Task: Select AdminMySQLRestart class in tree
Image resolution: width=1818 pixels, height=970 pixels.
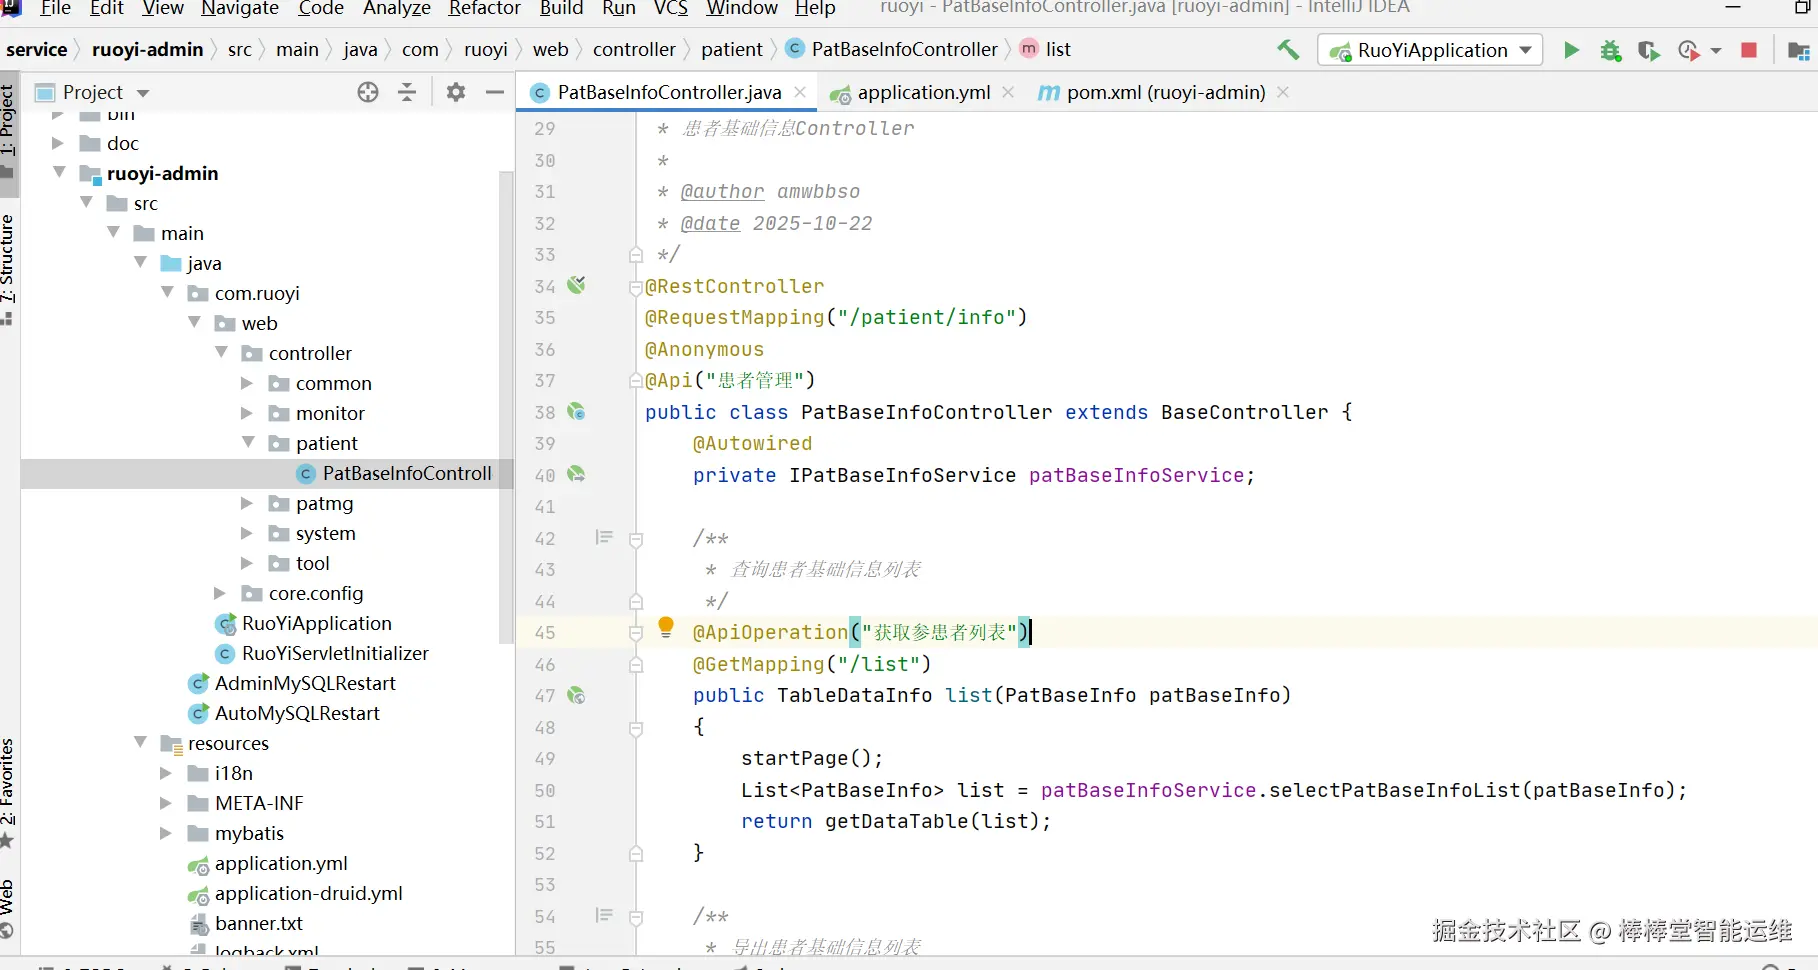Action: (305, 683)
